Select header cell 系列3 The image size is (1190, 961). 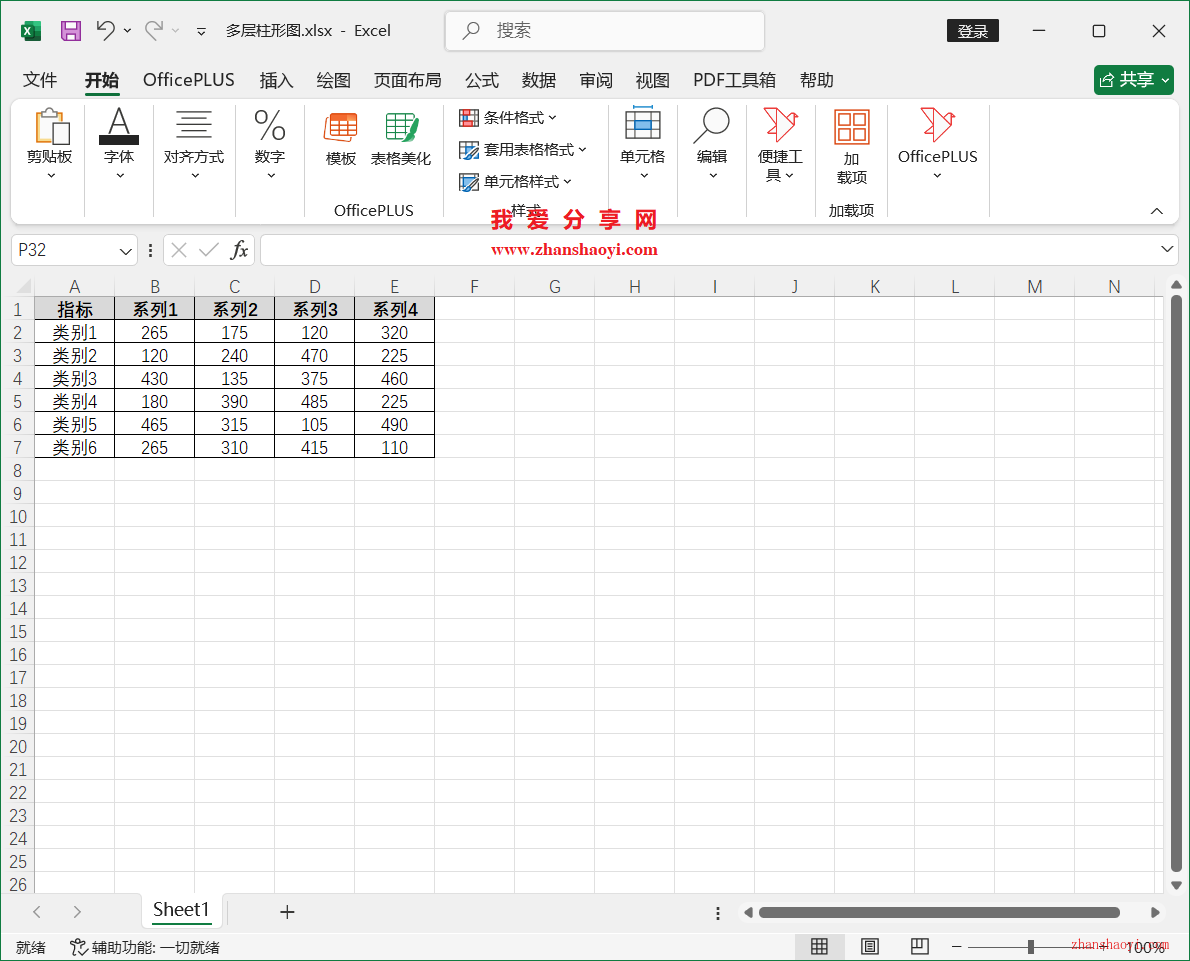pos(314,309)
